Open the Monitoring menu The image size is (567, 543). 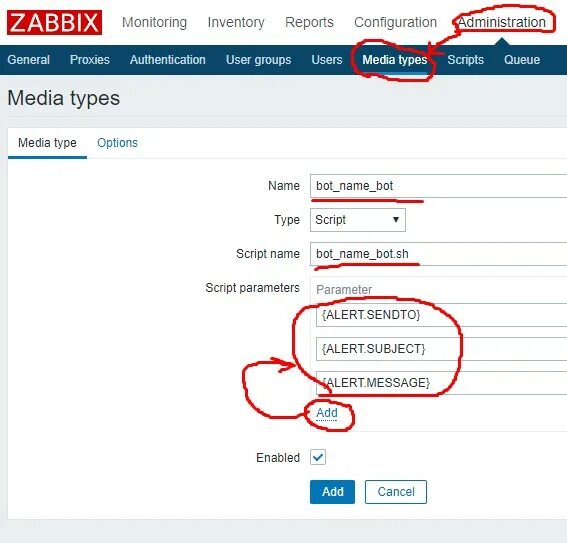[154, 22]
